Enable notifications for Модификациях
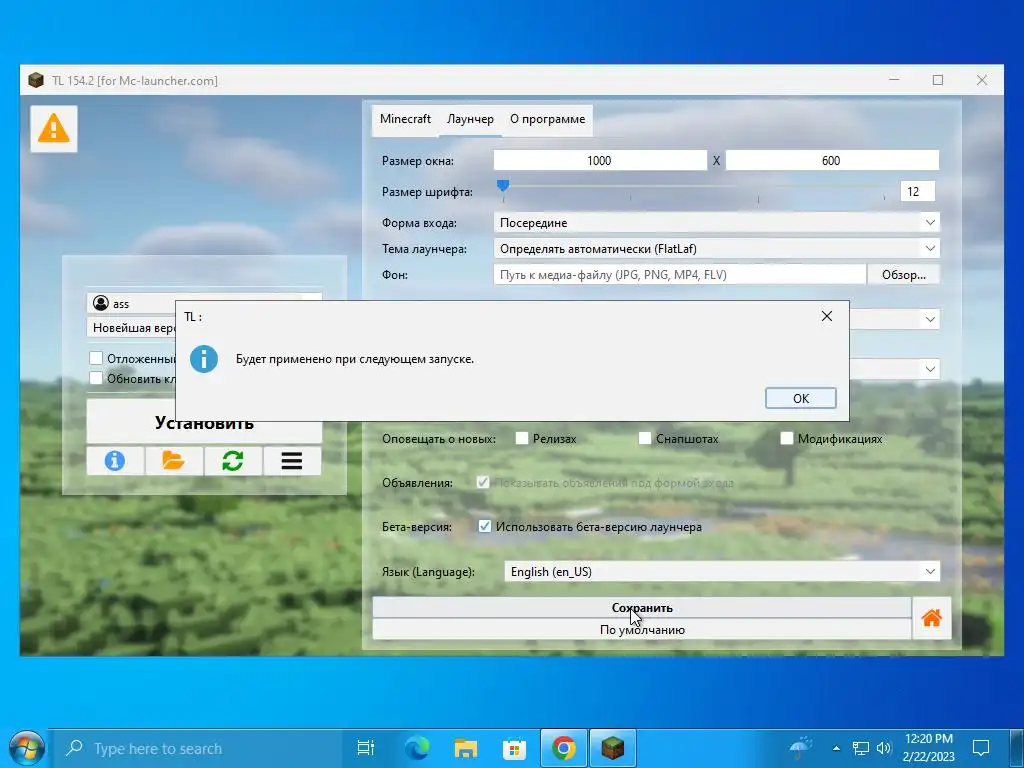1024x768 pixels. 787,438
